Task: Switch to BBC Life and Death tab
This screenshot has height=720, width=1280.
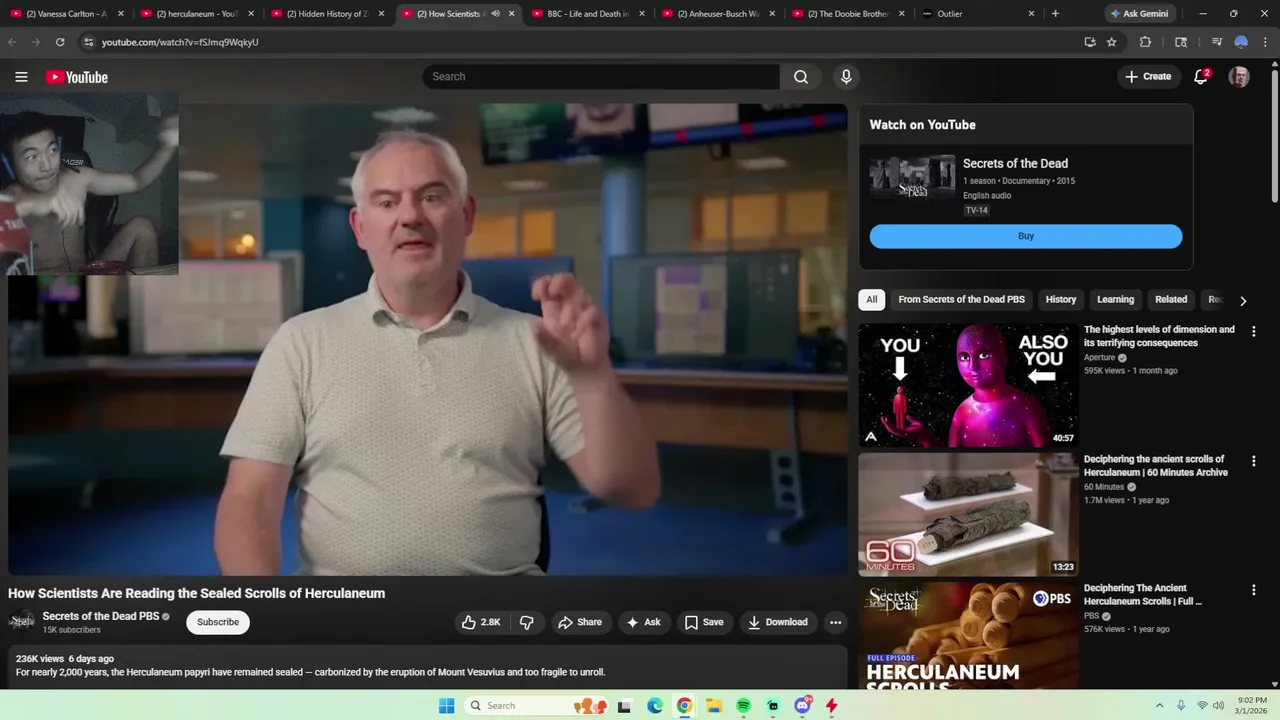Action: pos(587,14)
